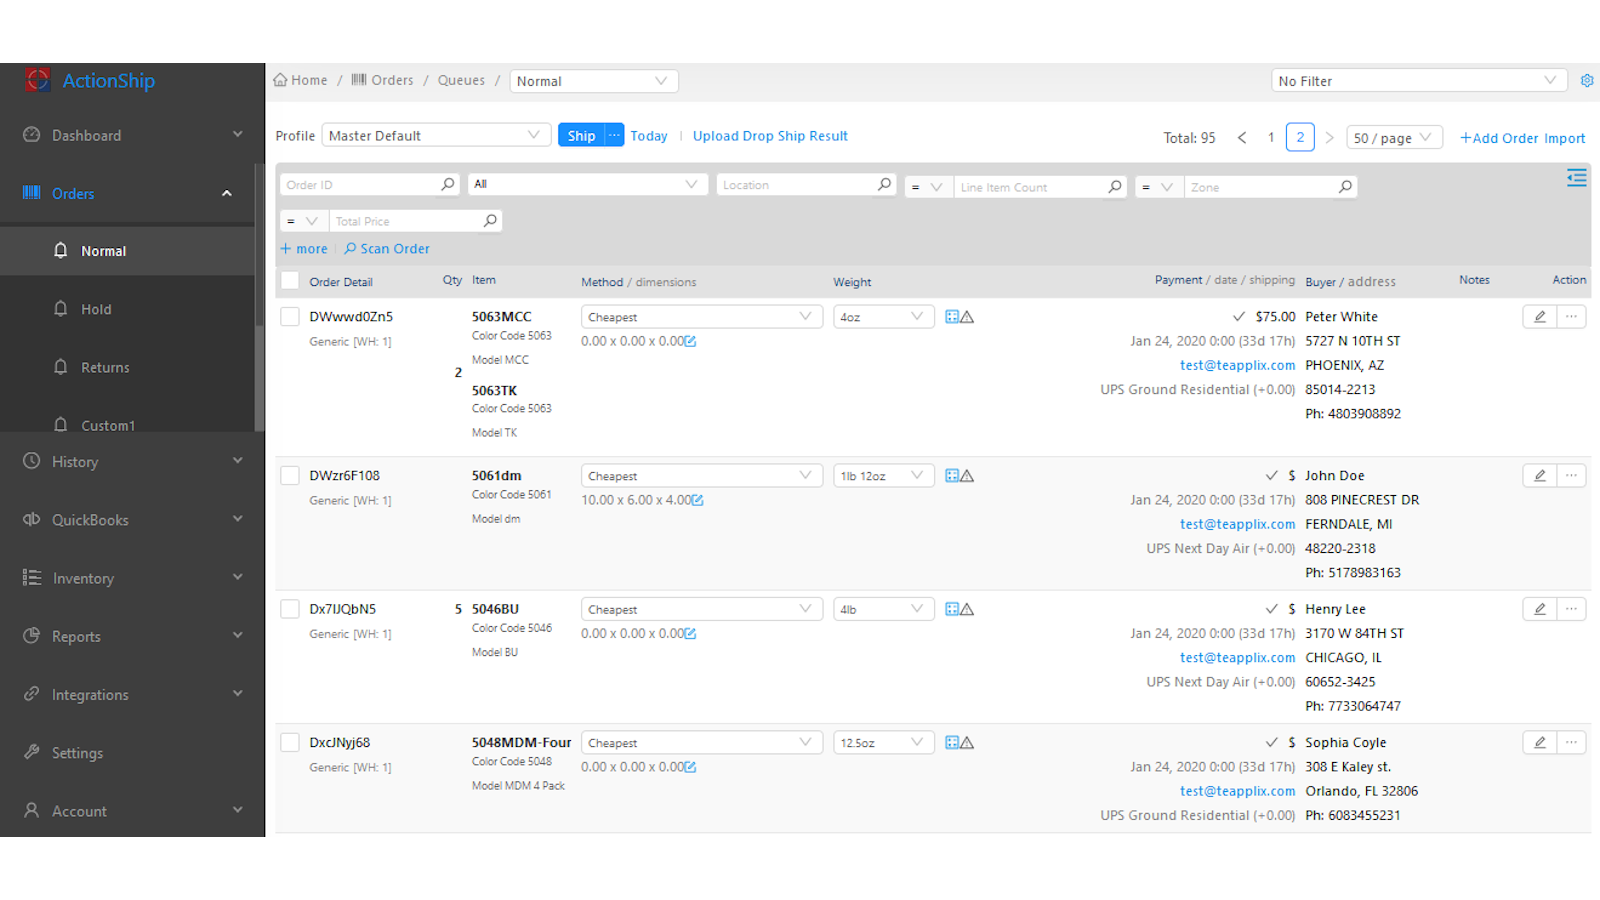Click the rate calculator dice icon for order DWzr6F108
This screenshot has width=1600, height=900.
[950, 475]
